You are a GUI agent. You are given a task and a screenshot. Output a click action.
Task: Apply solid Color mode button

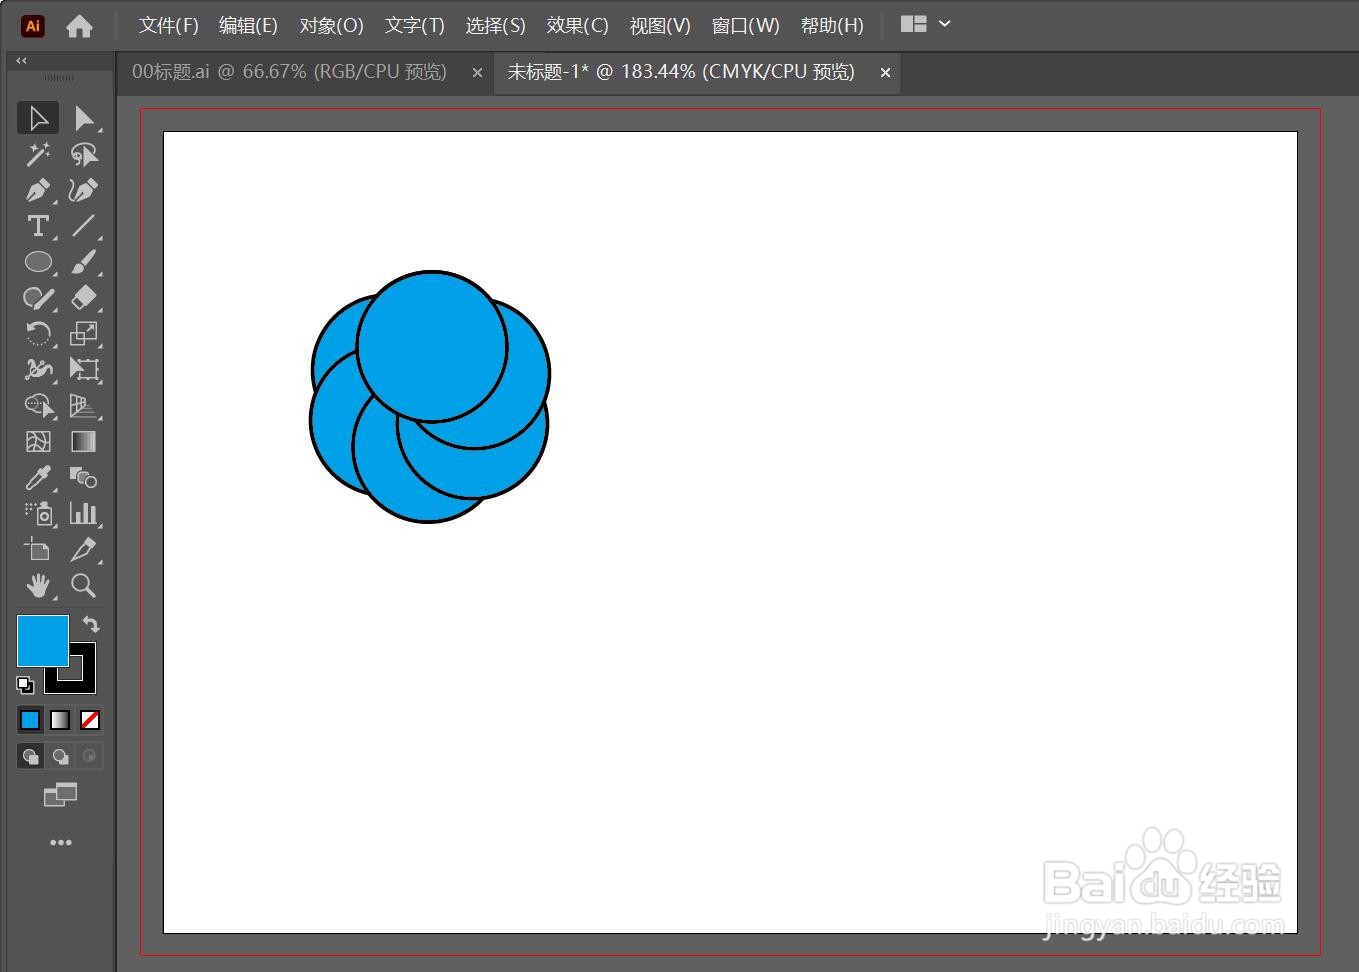31,720
